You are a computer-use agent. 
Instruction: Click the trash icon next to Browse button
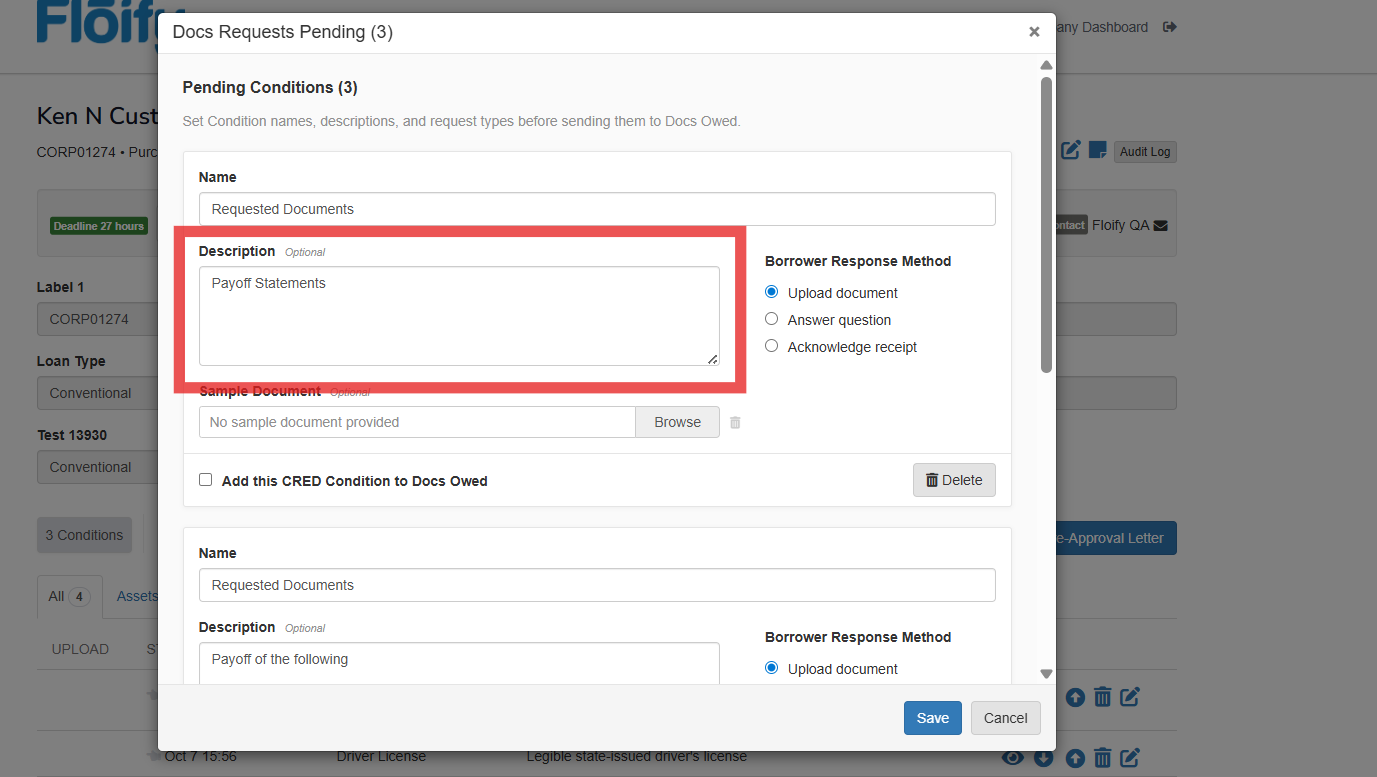(x=735, y=422)
